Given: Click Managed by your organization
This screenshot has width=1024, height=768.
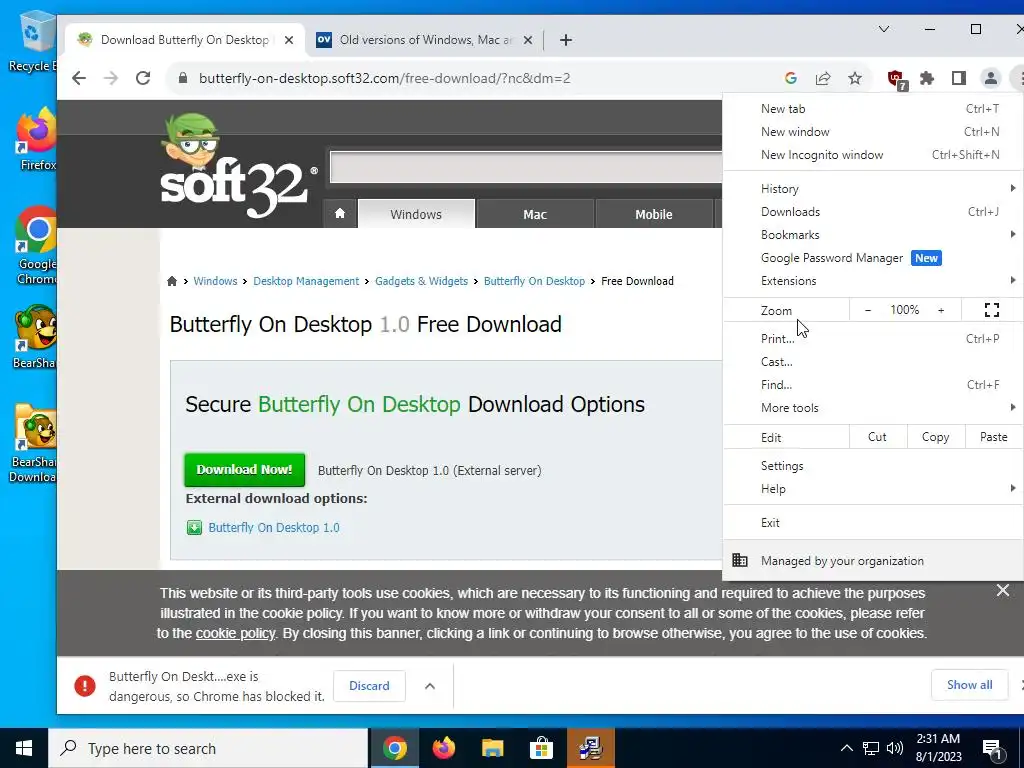Looking at the screenshot, I should (x=873, y=560).
